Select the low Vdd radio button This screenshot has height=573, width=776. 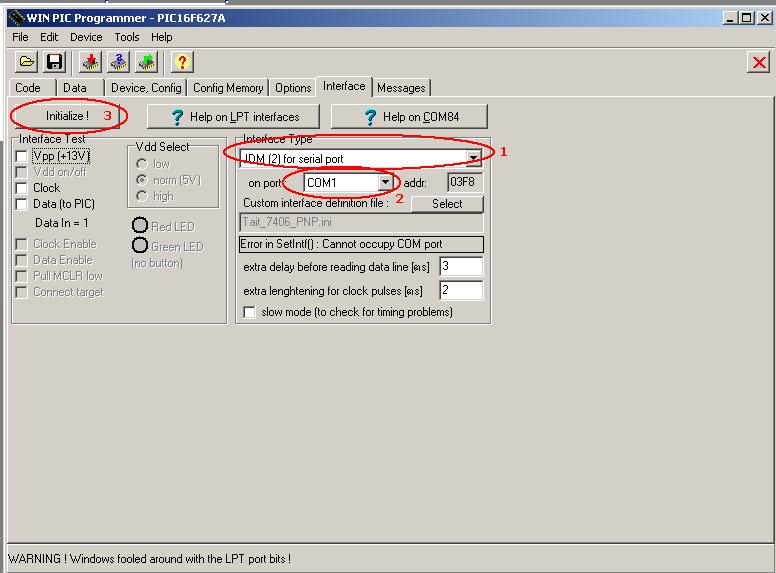142,164
